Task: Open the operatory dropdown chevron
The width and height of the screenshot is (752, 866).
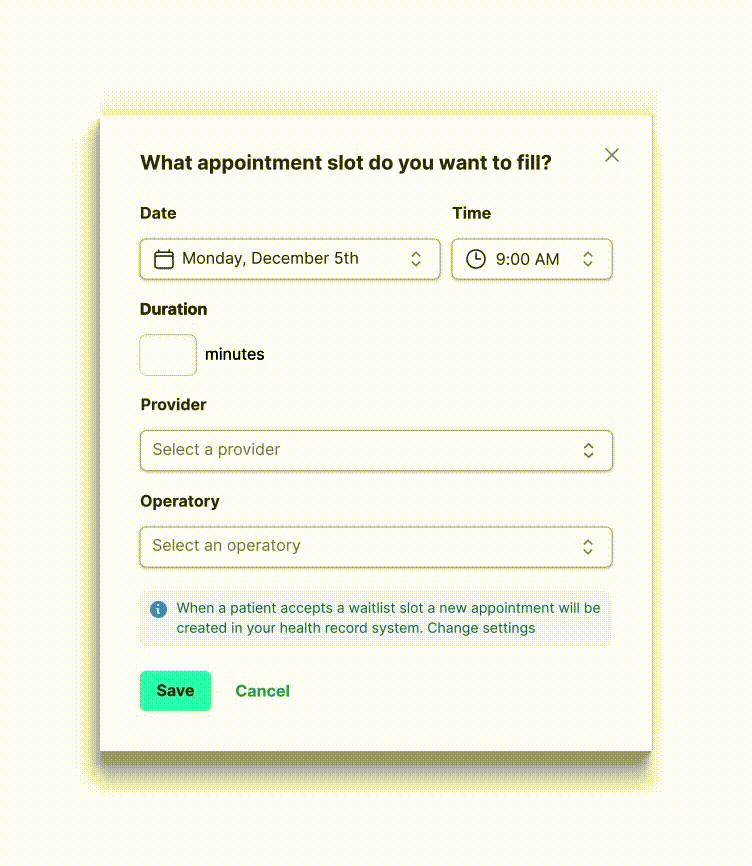Action: click(x=588, y=547)
